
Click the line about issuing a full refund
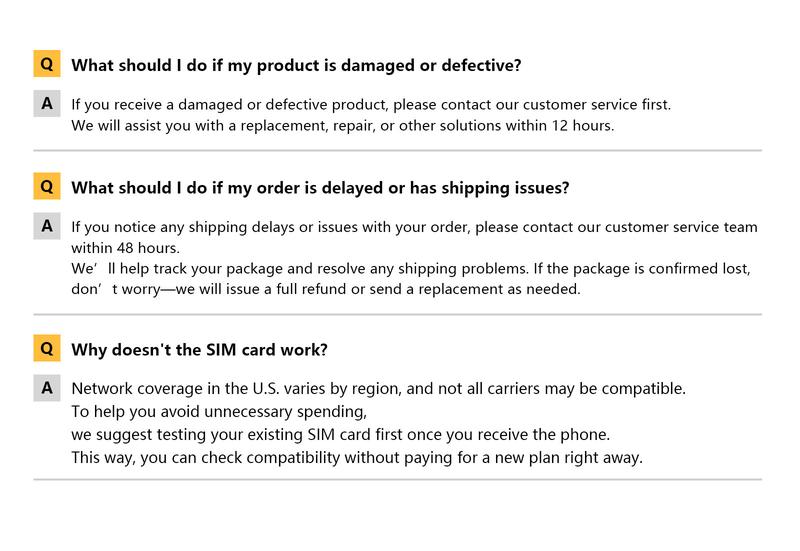click(325, 290)
